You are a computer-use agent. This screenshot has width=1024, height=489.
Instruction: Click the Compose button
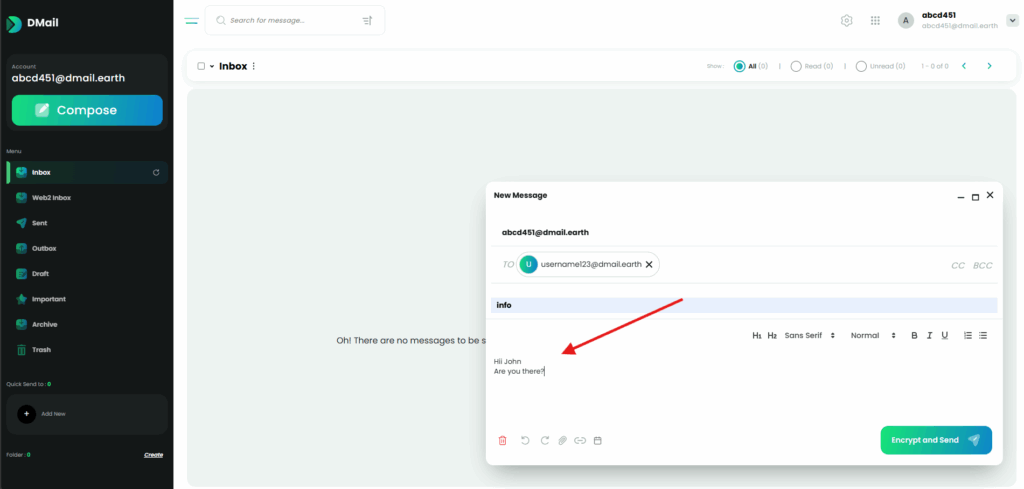(87, 110)
